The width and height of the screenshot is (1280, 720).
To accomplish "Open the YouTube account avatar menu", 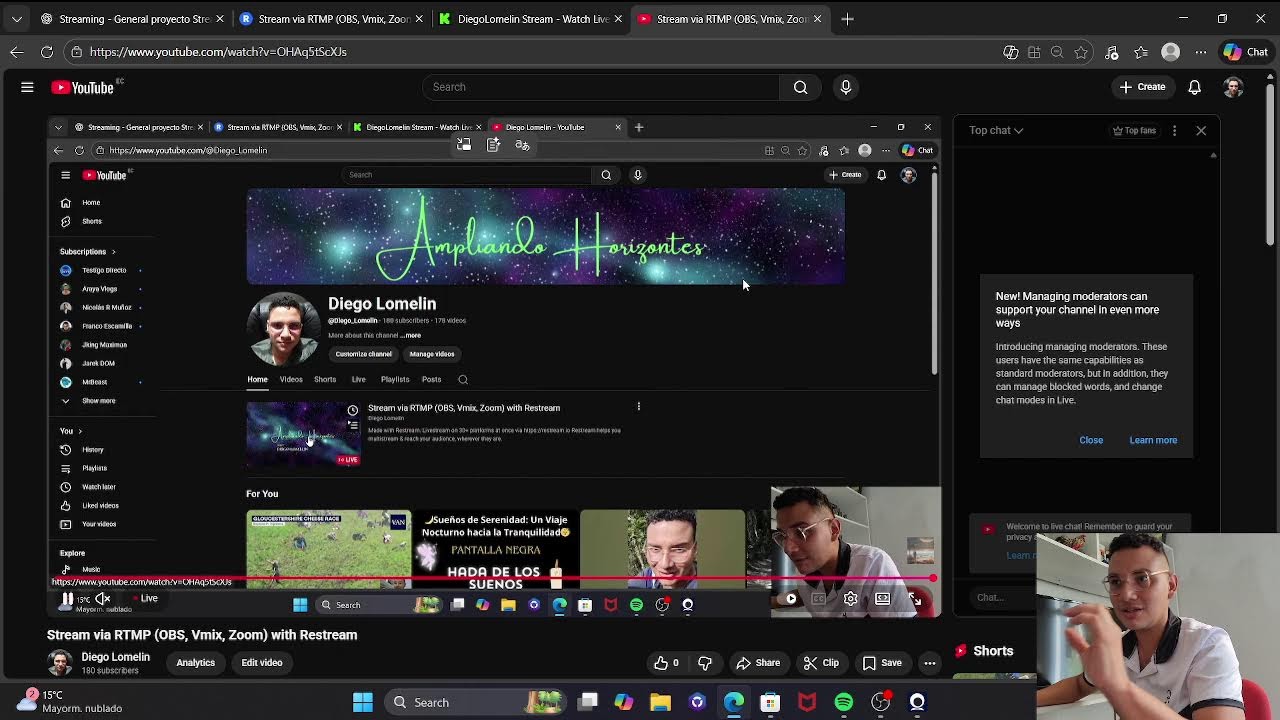I will [1233, 87].
